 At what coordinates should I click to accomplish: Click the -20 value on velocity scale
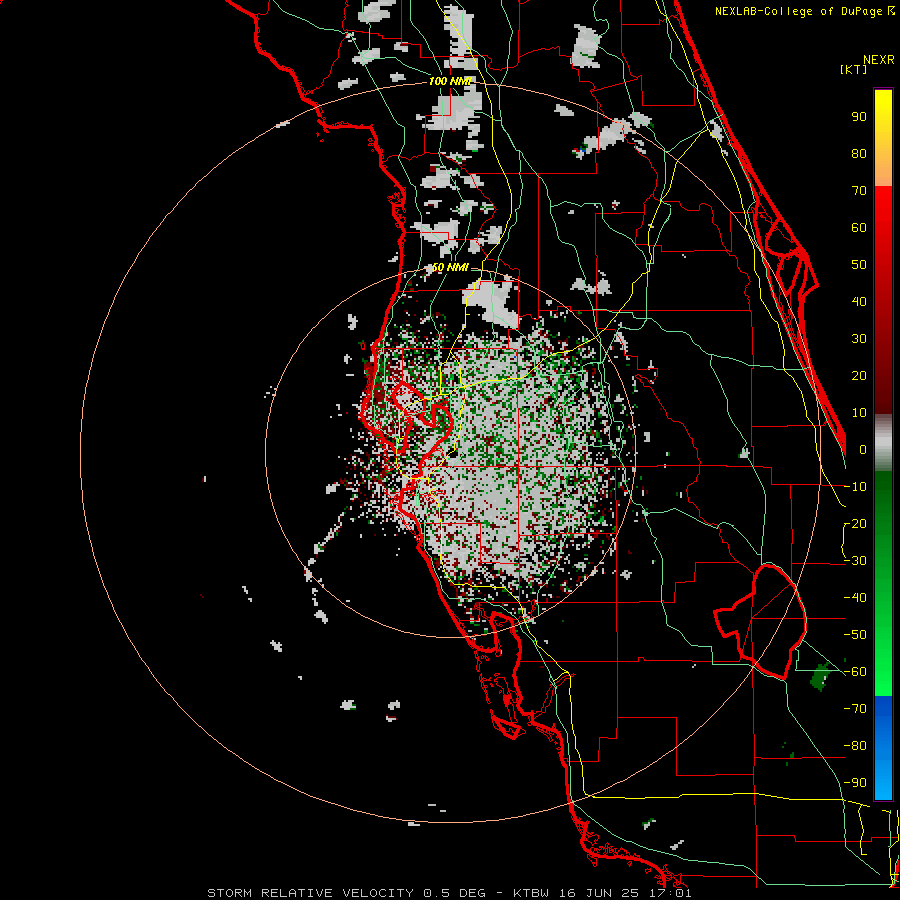[855, 524]
